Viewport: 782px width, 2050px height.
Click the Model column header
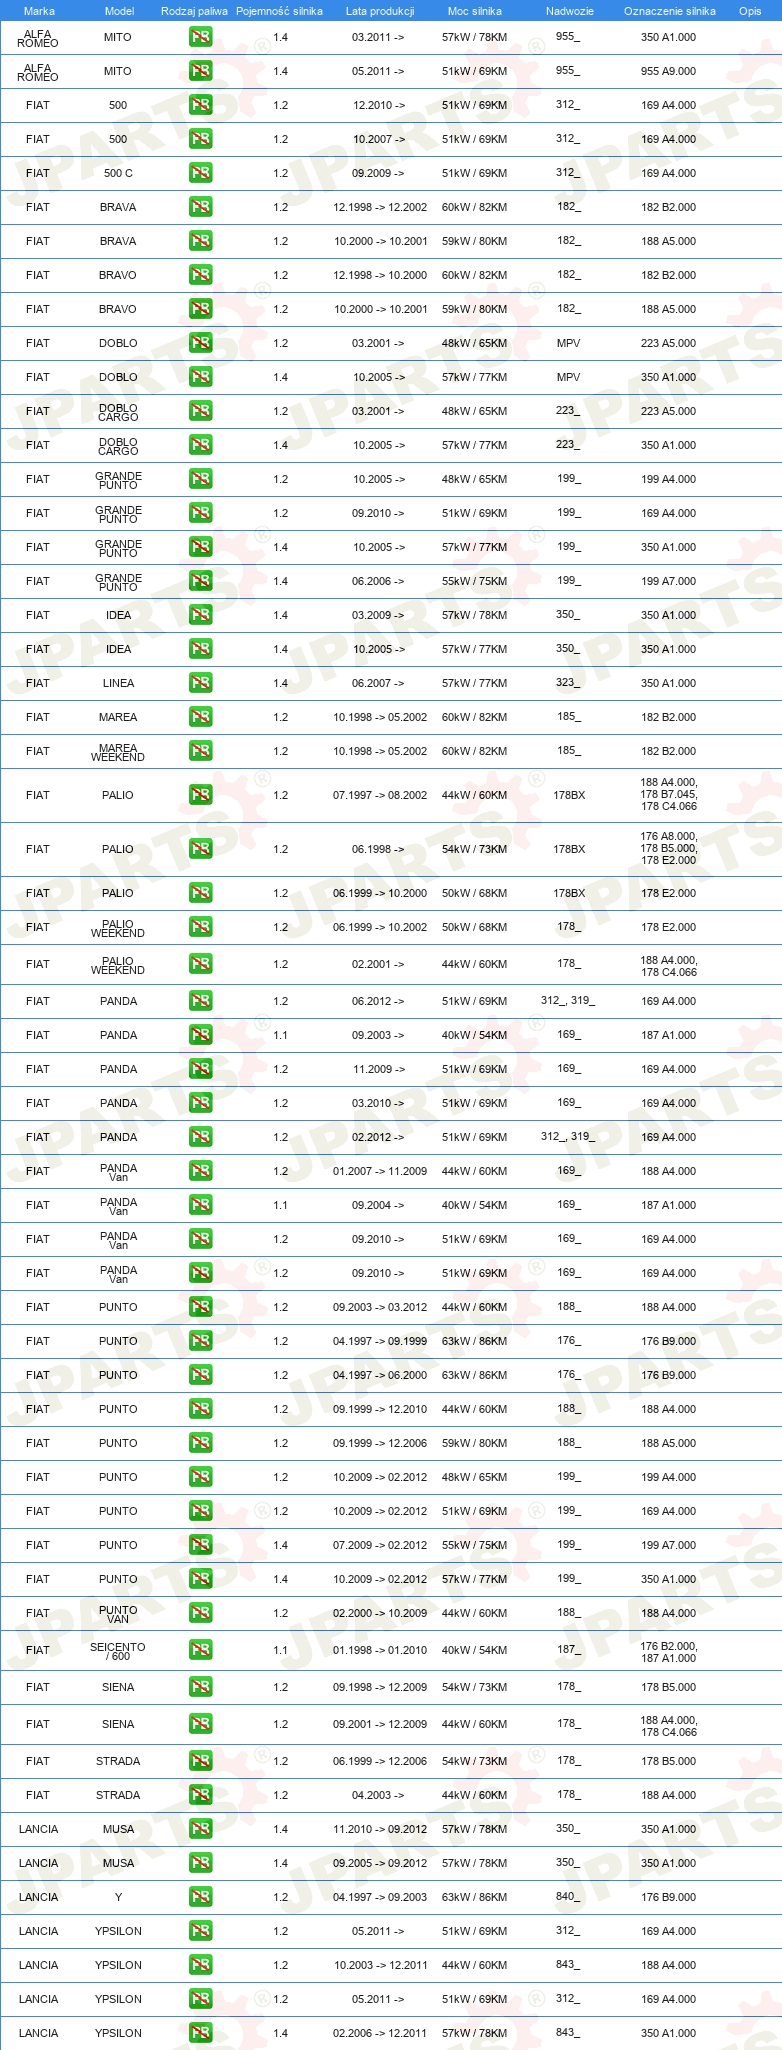[x=119, y=11]
